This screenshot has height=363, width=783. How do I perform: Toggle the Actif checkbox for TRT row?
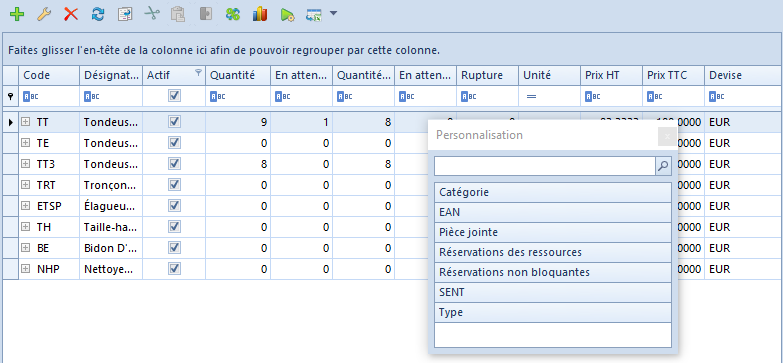click(x=174, y=185)
